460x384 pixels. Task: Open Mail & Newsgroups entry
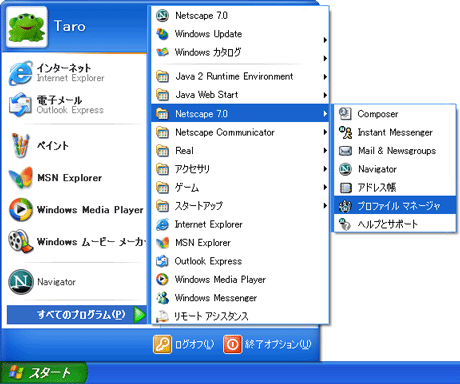coord(395,151)
